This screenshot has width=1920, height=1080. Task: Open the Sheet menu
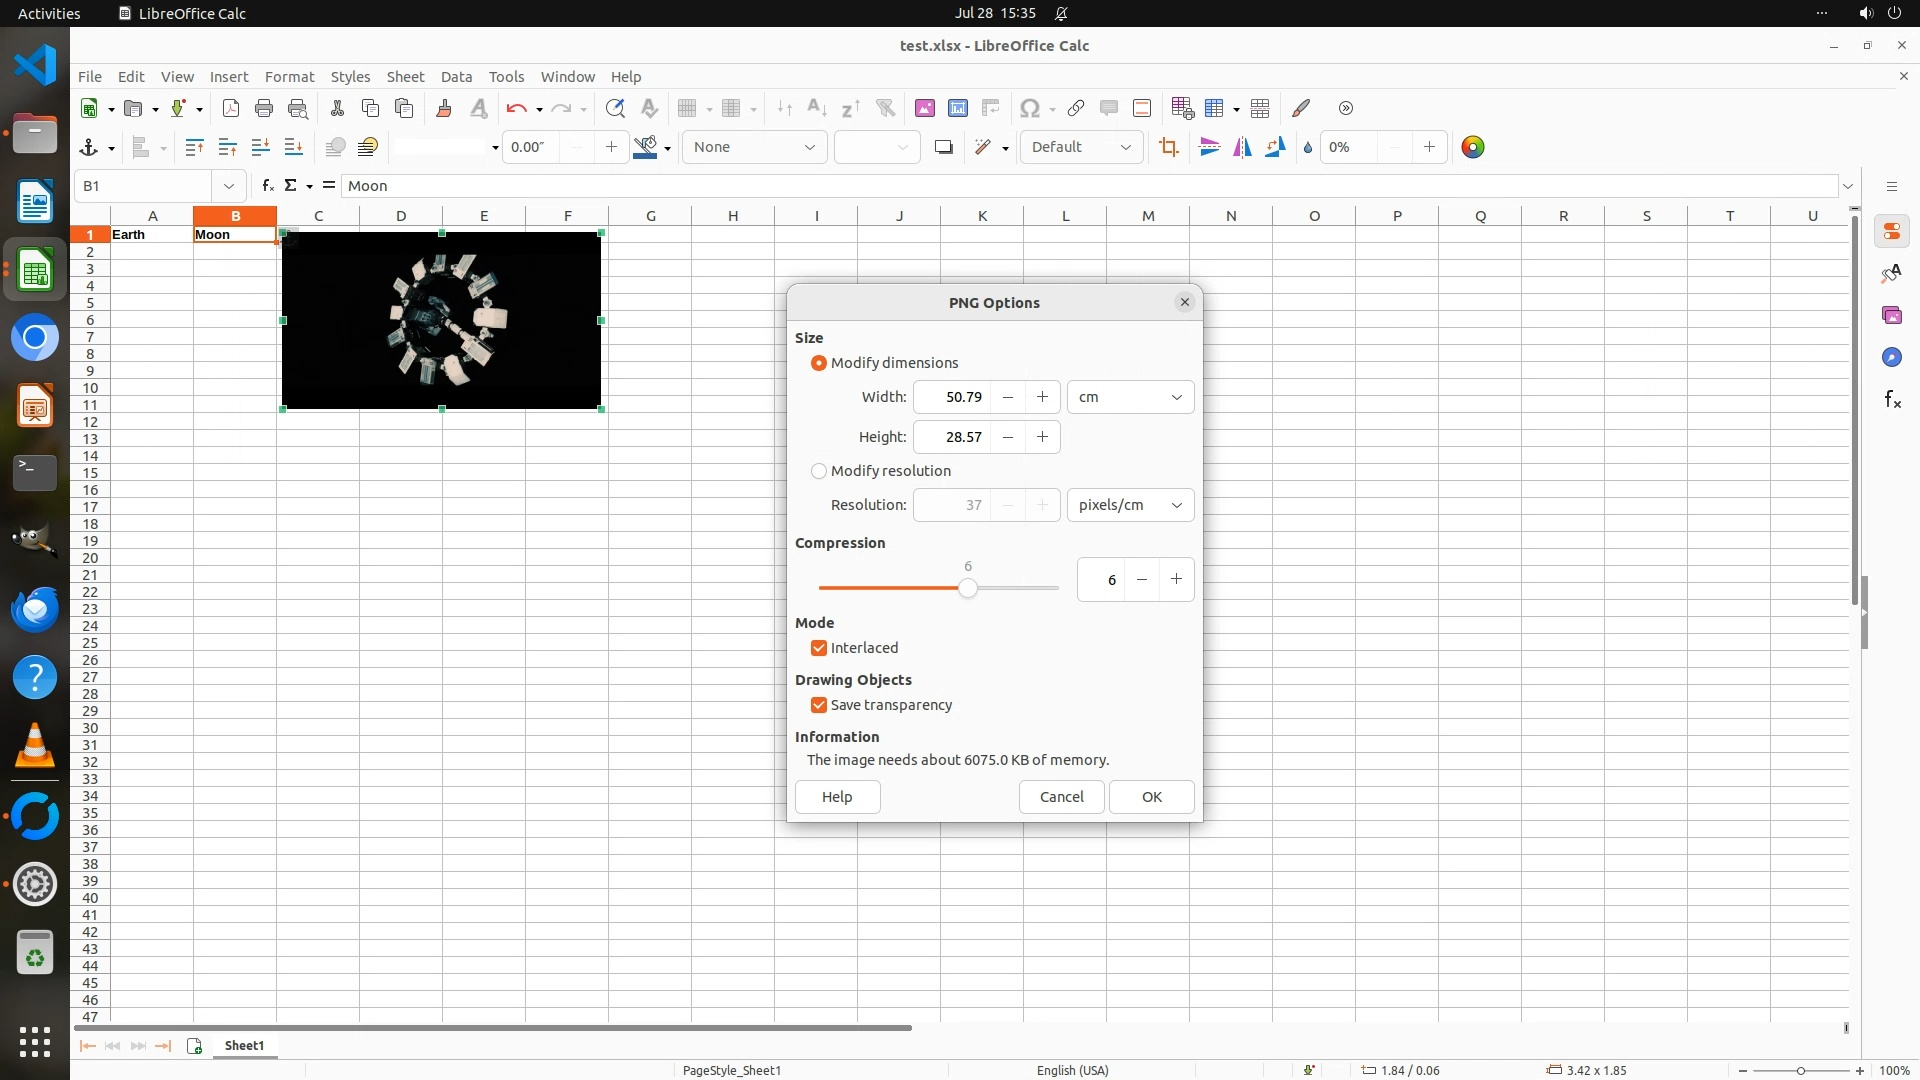(x=405, y=77)
